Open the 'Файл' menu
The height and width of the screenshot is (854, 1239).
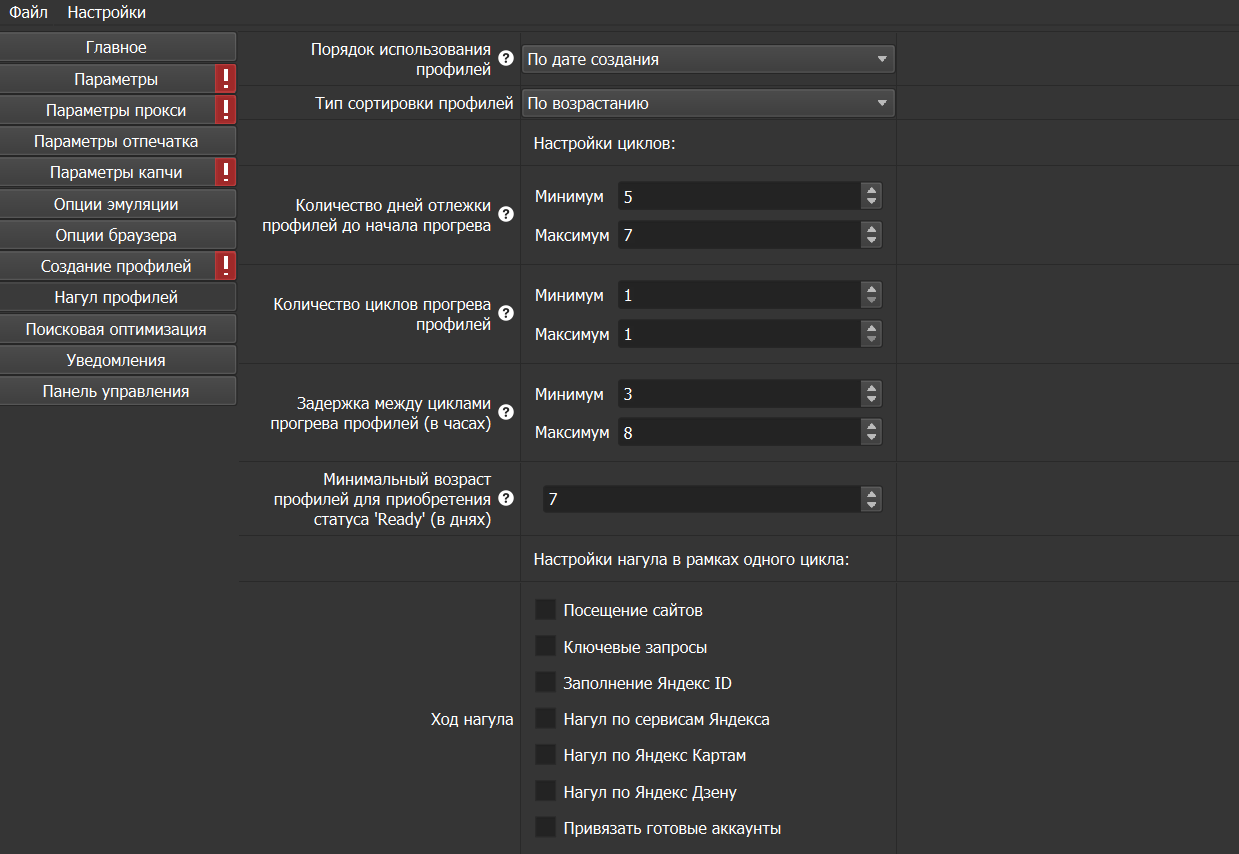(x=29, y=12)
